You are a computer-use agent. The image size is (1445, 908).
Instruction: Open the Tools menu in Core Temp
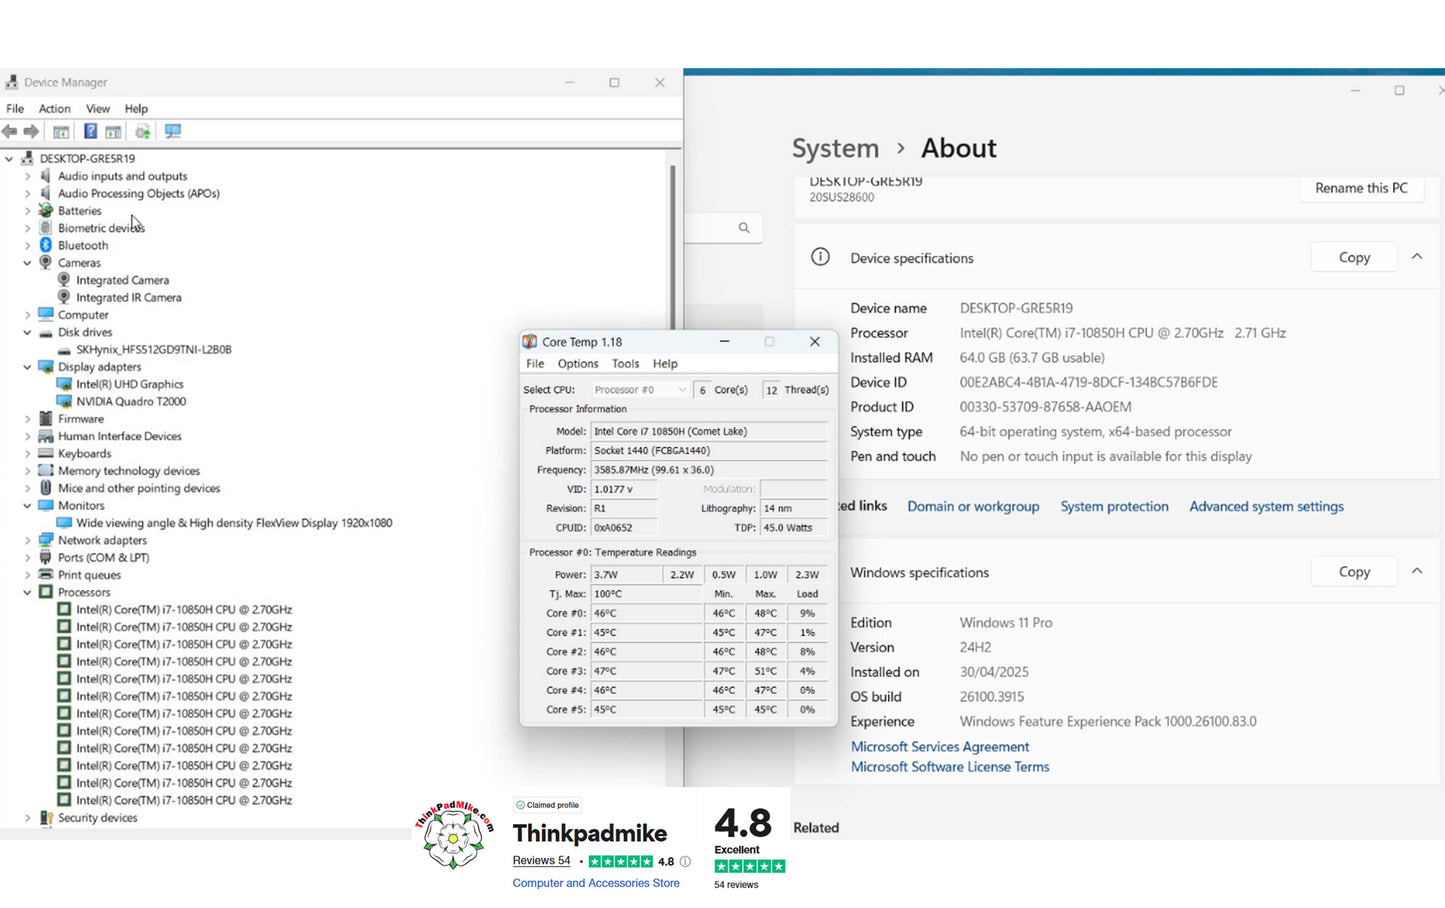click(625, 364)
